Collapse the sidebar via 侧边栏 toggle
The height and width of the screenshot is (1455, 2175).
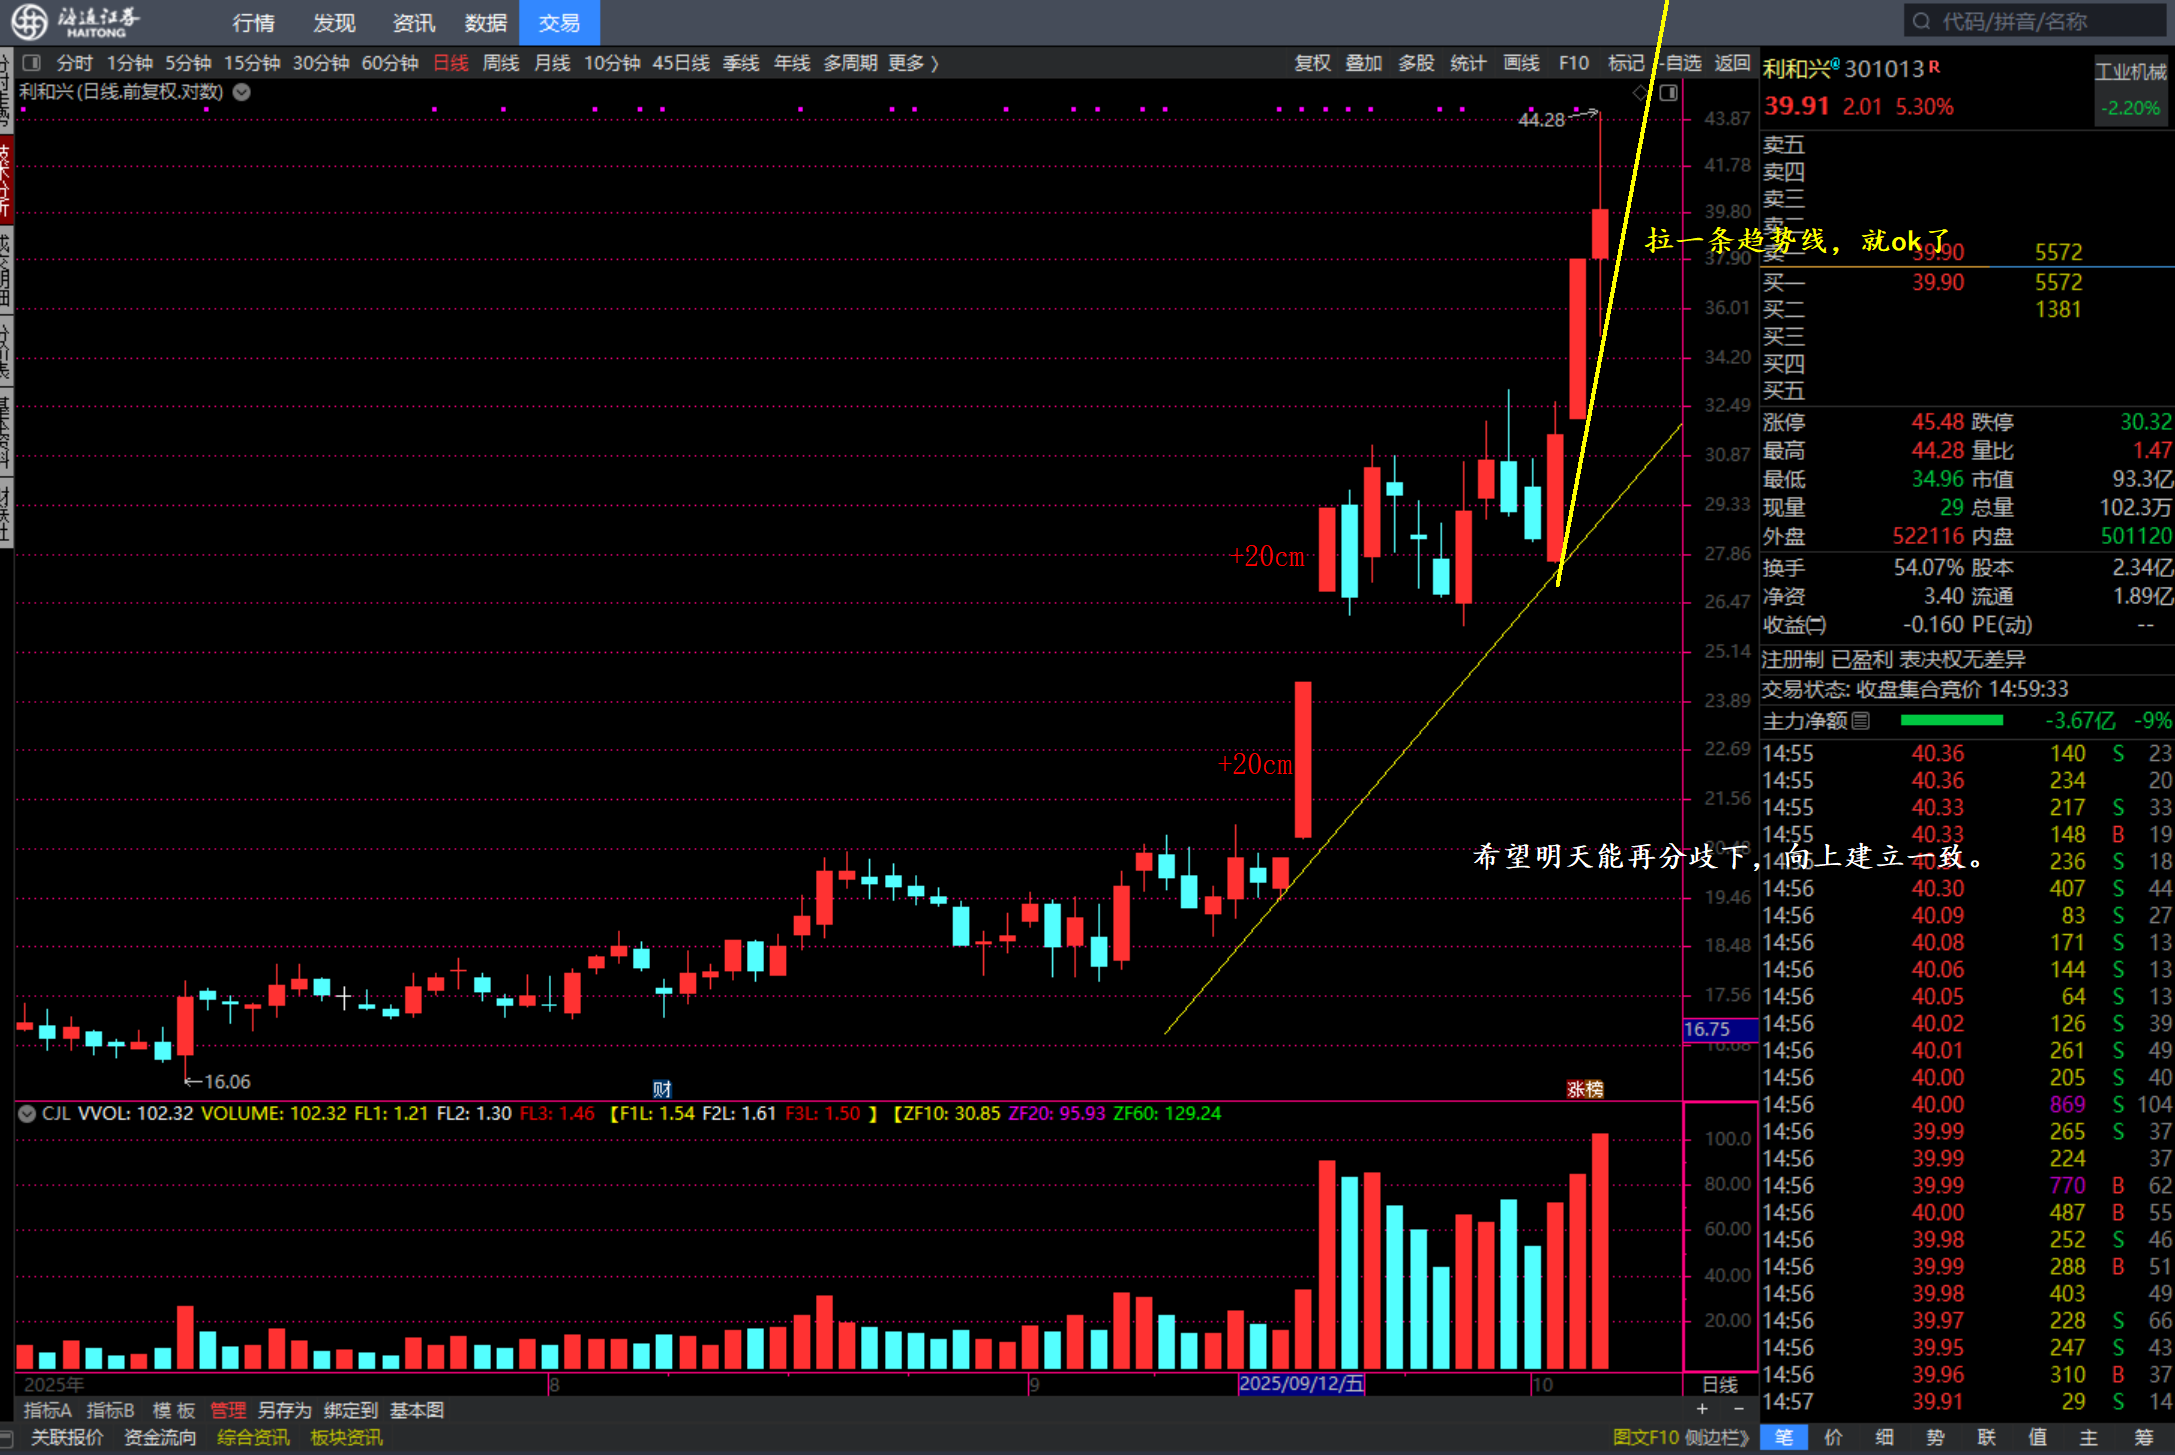(x=1716, y=1437)
